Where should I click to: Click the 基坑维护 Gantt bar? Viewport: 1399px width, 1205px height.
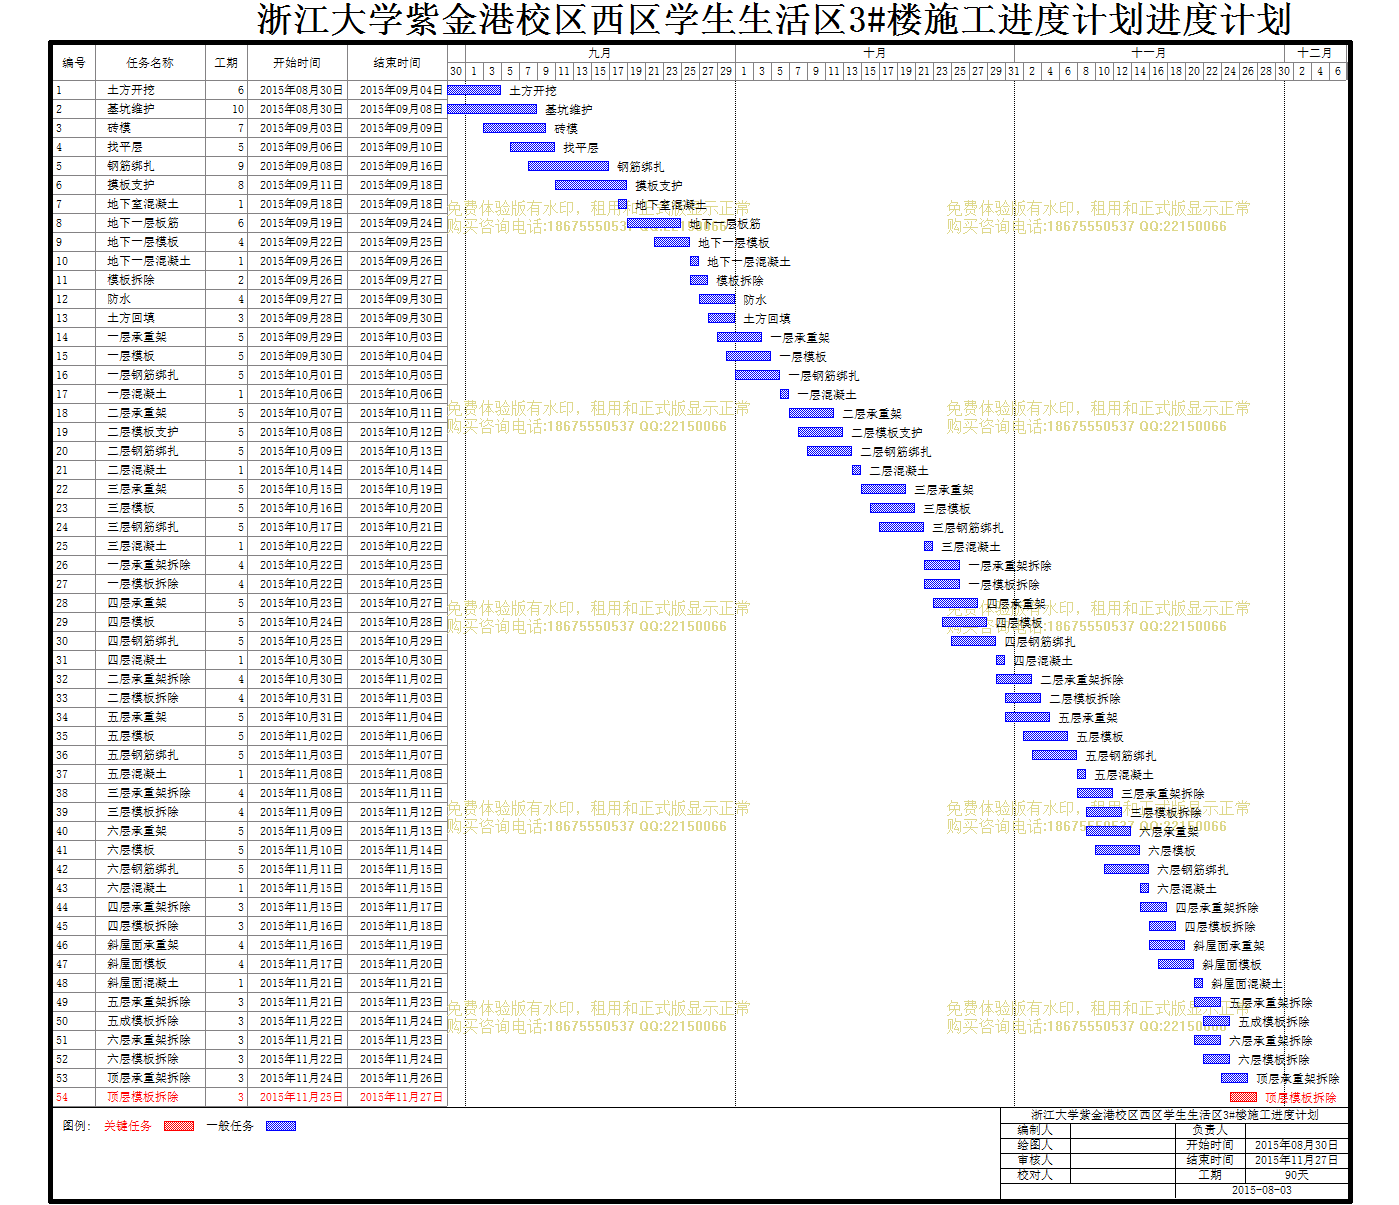pos(492,109)
